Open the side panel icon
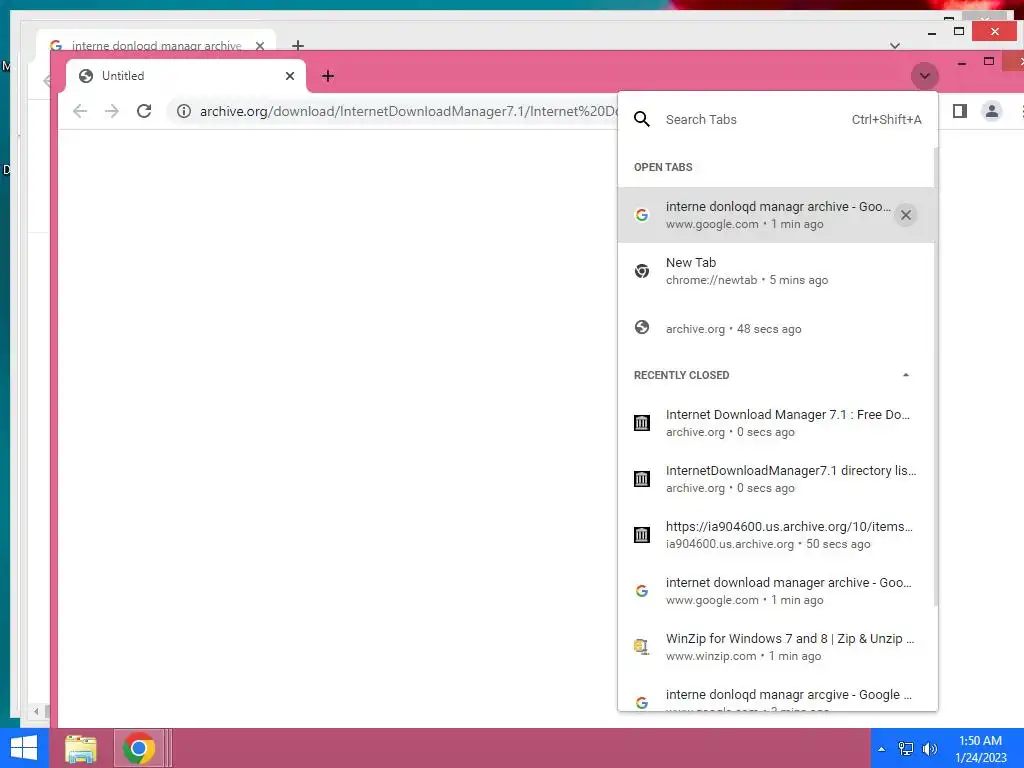 click(959, 111)
